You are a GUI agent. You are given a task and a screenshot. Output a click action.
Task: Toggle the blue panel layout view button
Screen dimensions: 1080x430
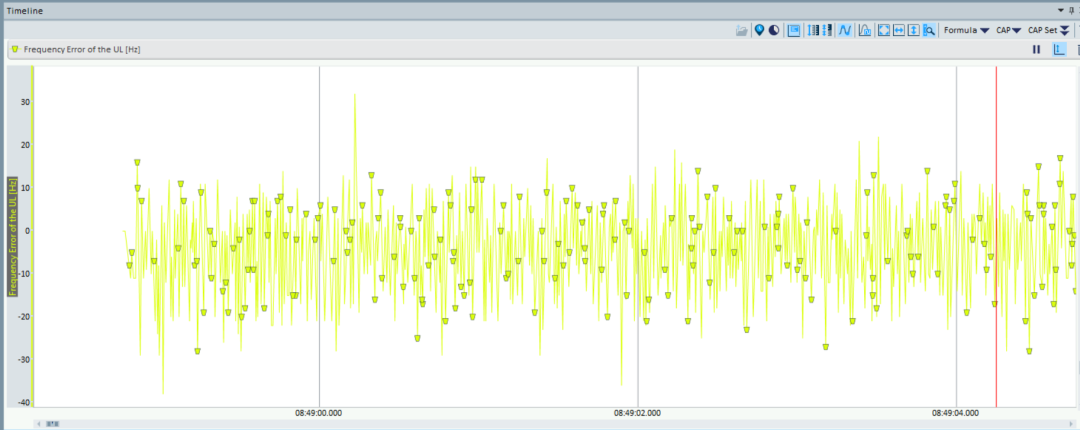(x=794, y=30)
